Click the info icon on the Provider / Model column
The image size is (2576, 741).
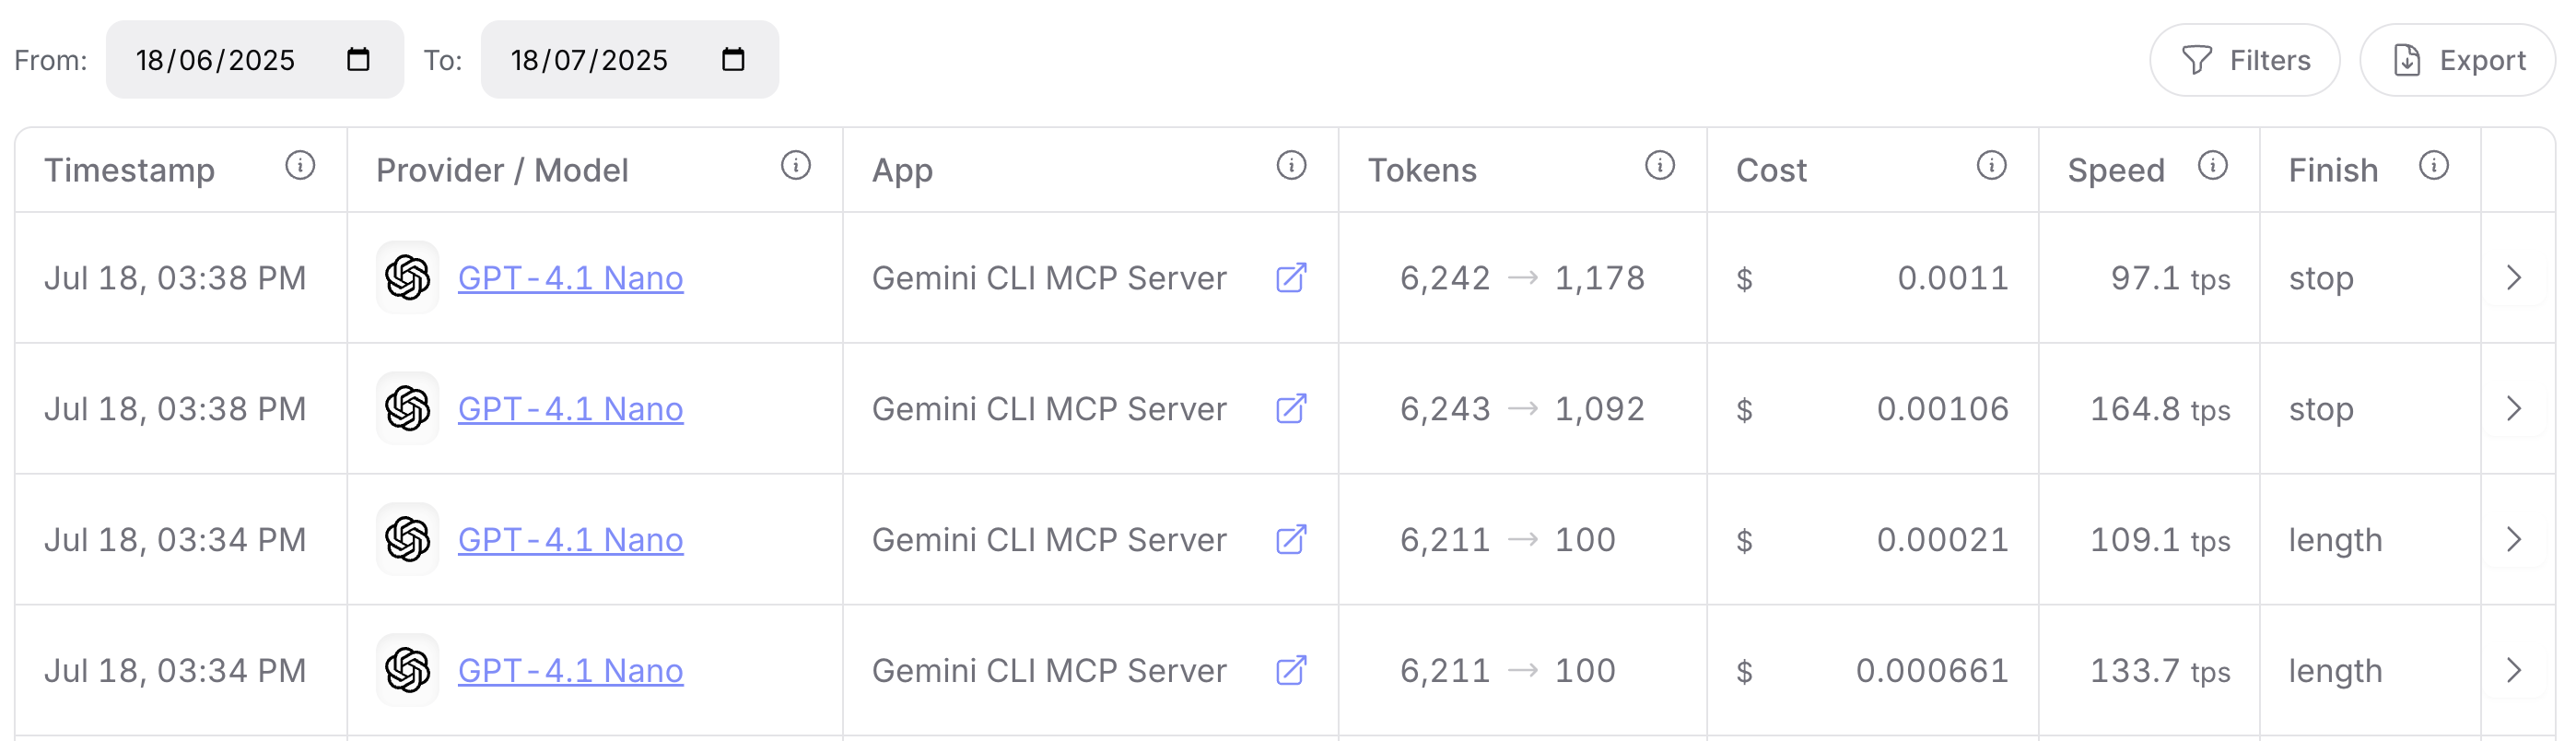(x=795, y=167)
